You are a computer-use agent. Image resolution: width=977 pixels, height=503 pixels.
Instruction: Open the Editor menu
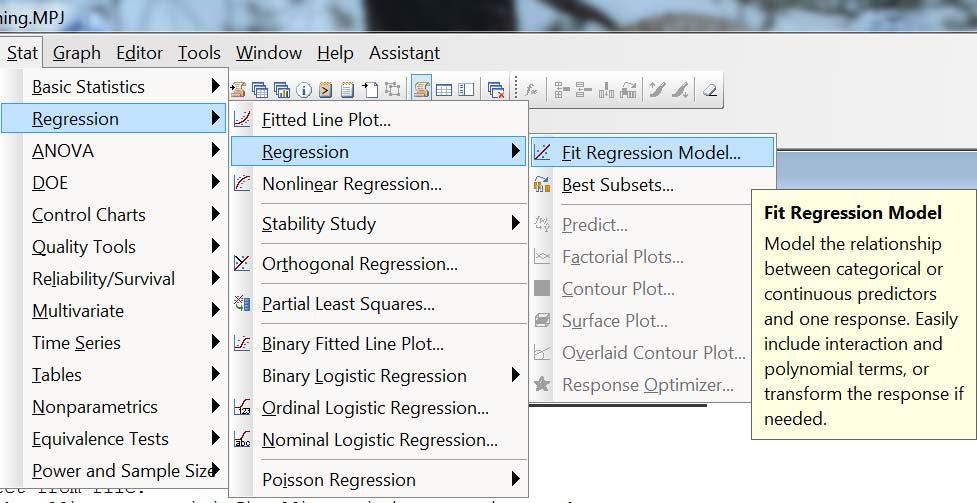(x=139, y=53)
